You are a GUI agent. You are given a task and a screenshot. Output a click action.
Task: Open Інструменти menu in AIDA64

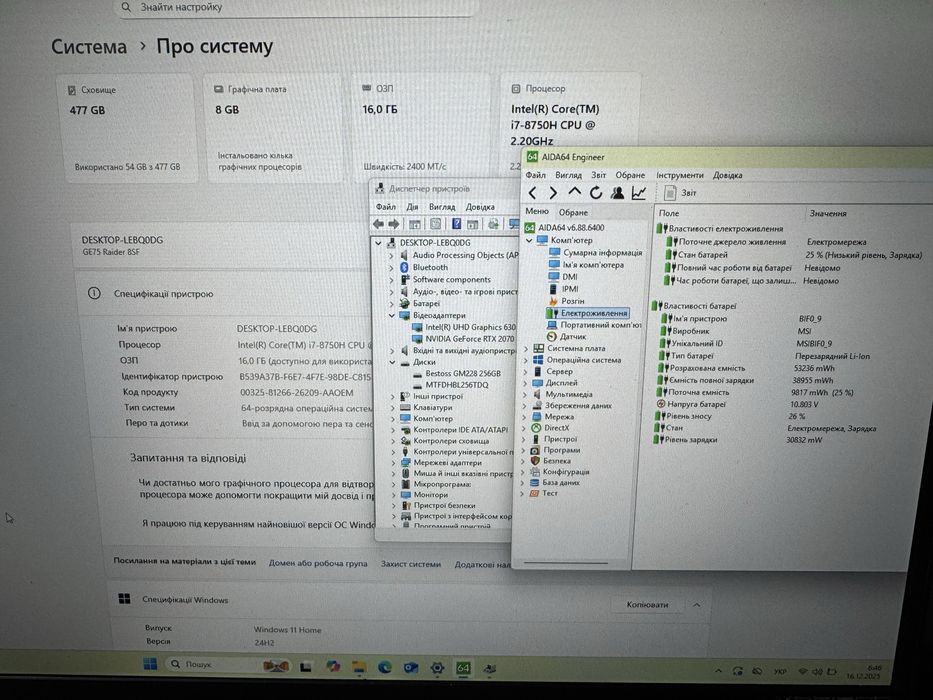[680, 175]
